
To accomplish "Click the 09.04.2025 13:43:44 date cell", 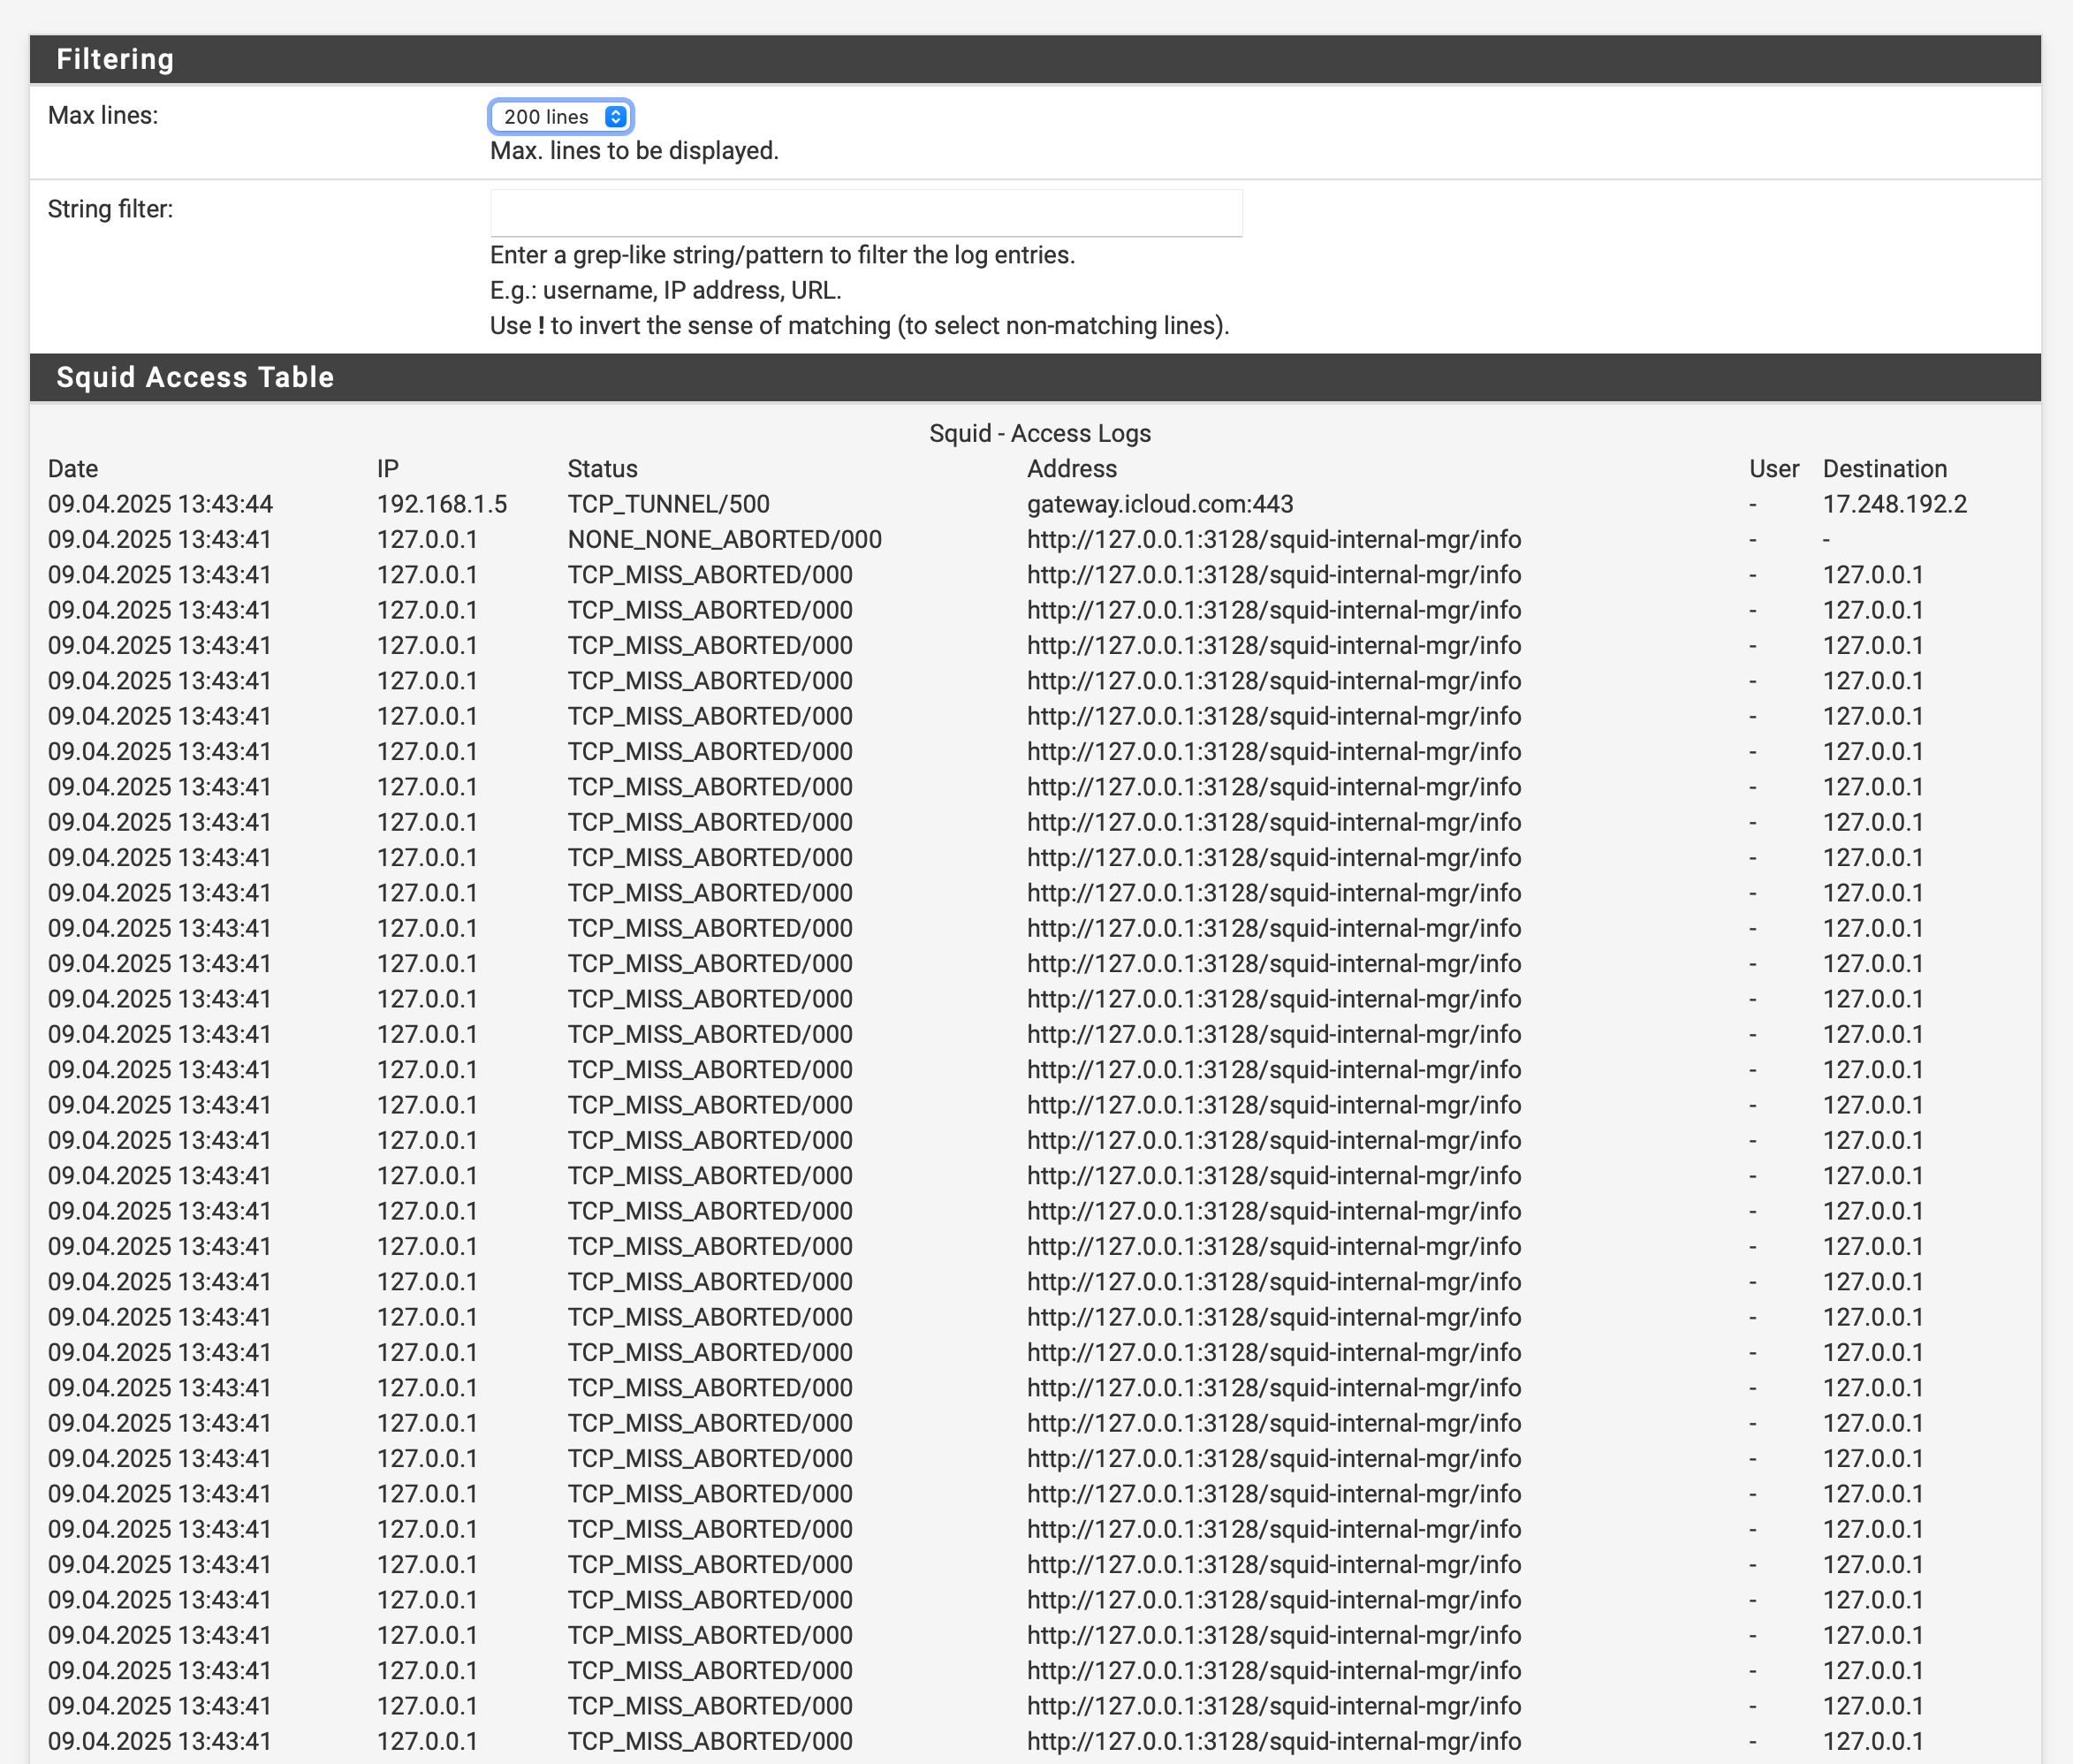I will 160,504.
